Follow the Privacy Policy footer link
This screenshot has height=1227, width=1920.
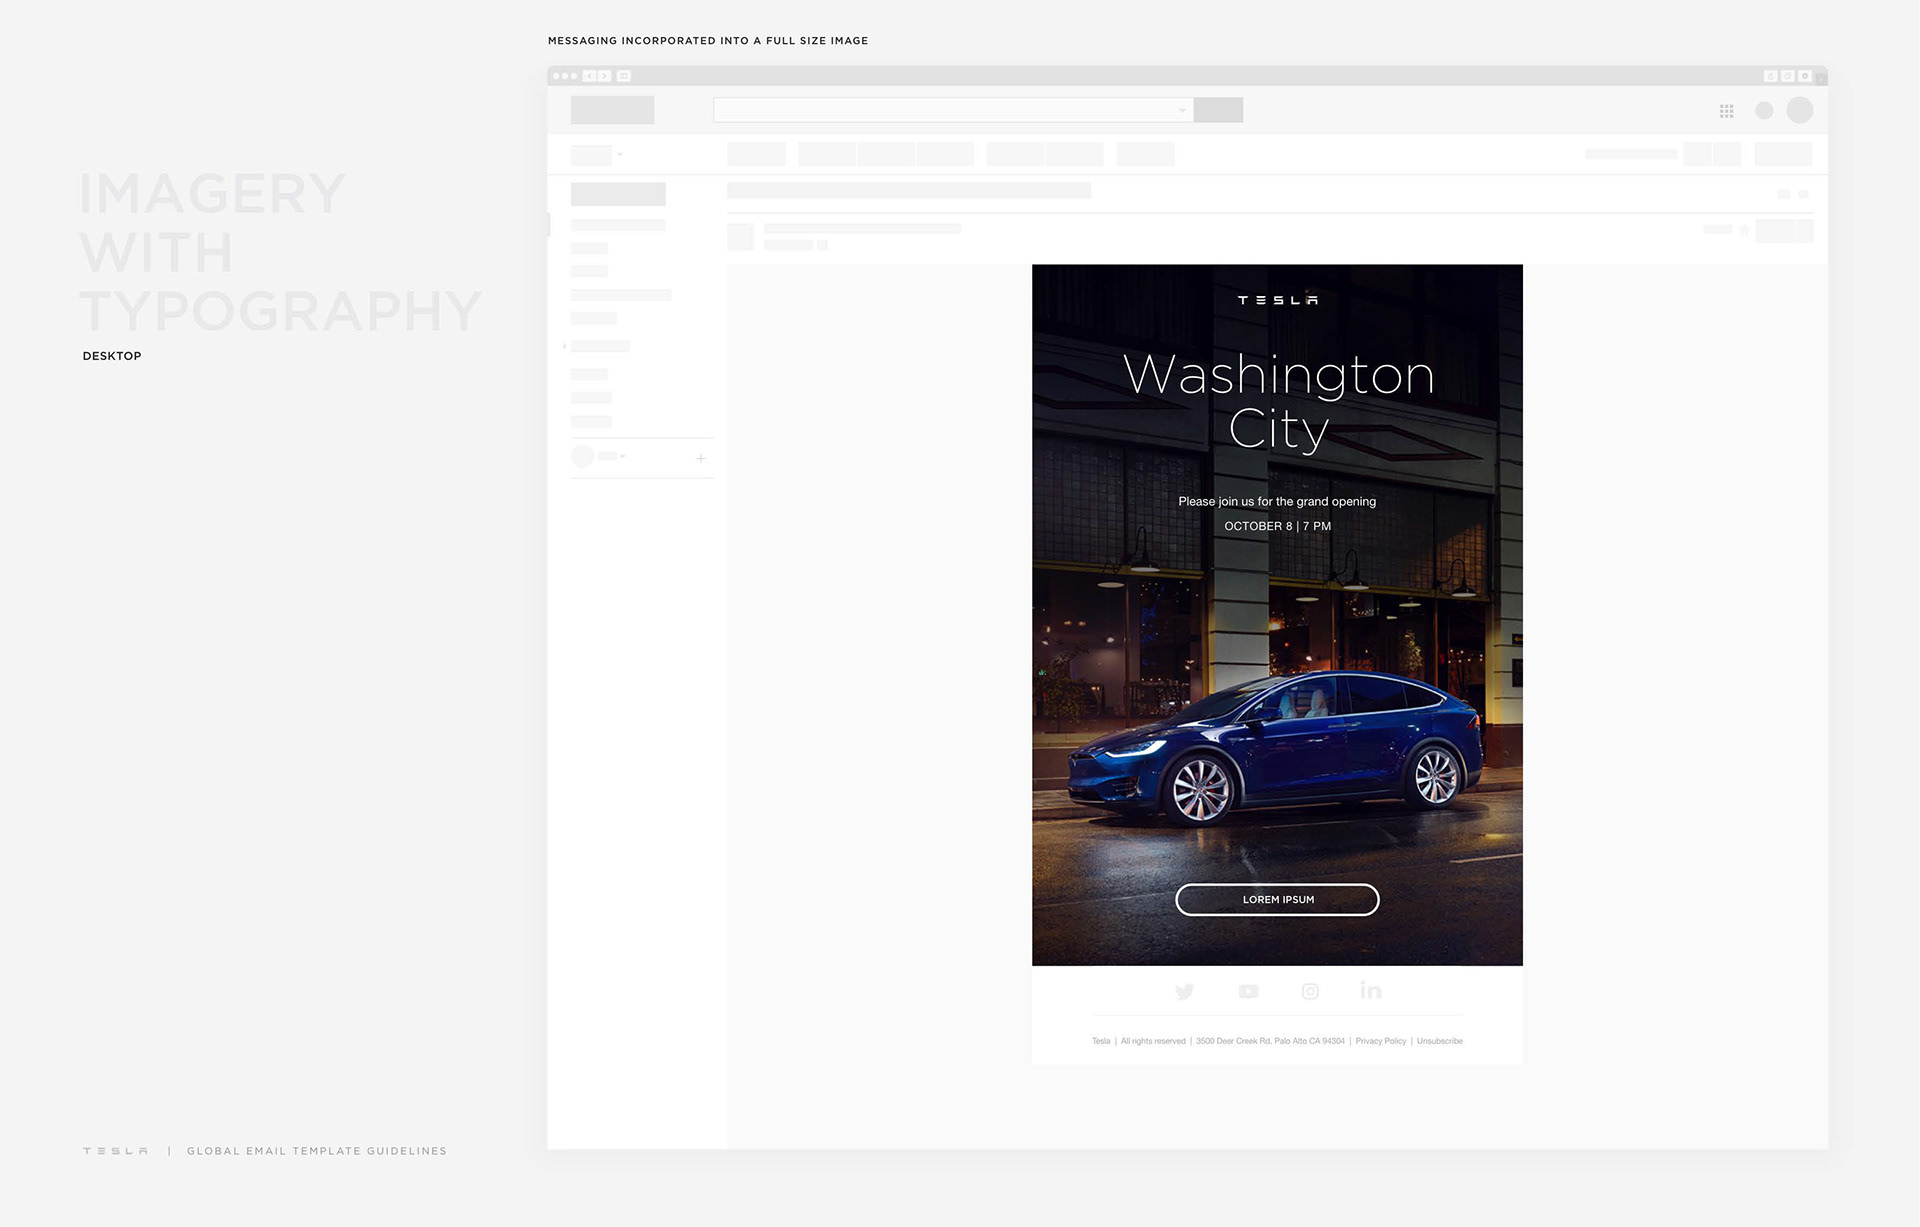[x=1380, y=1041]
